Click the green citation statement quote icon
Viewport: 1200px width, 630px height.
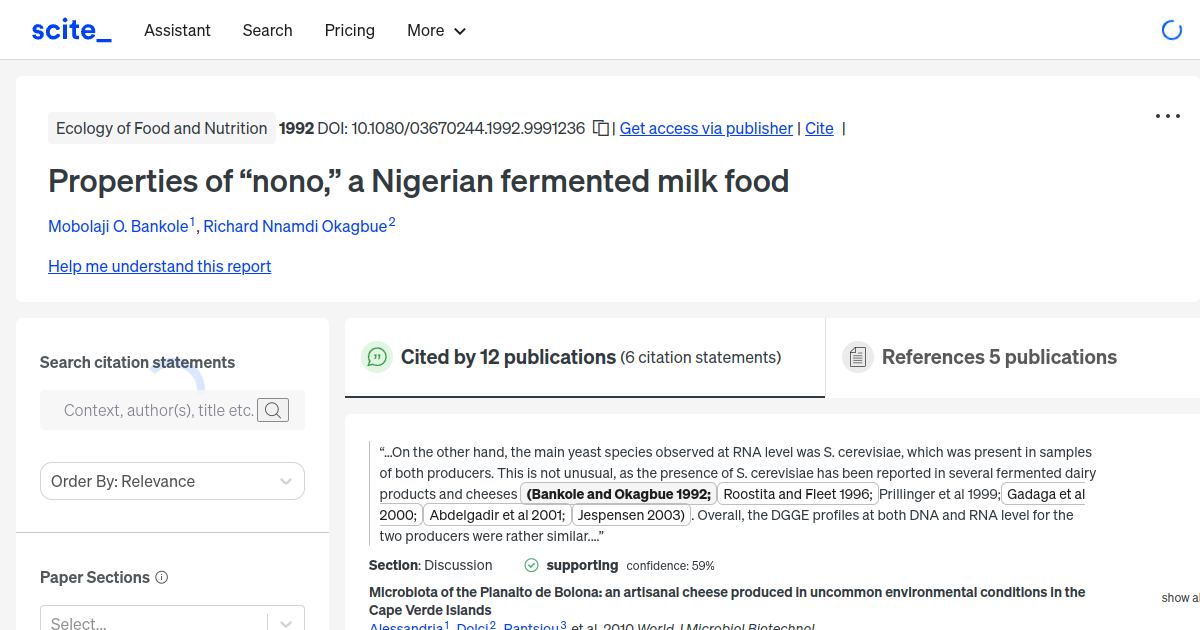tap(377, 357)
